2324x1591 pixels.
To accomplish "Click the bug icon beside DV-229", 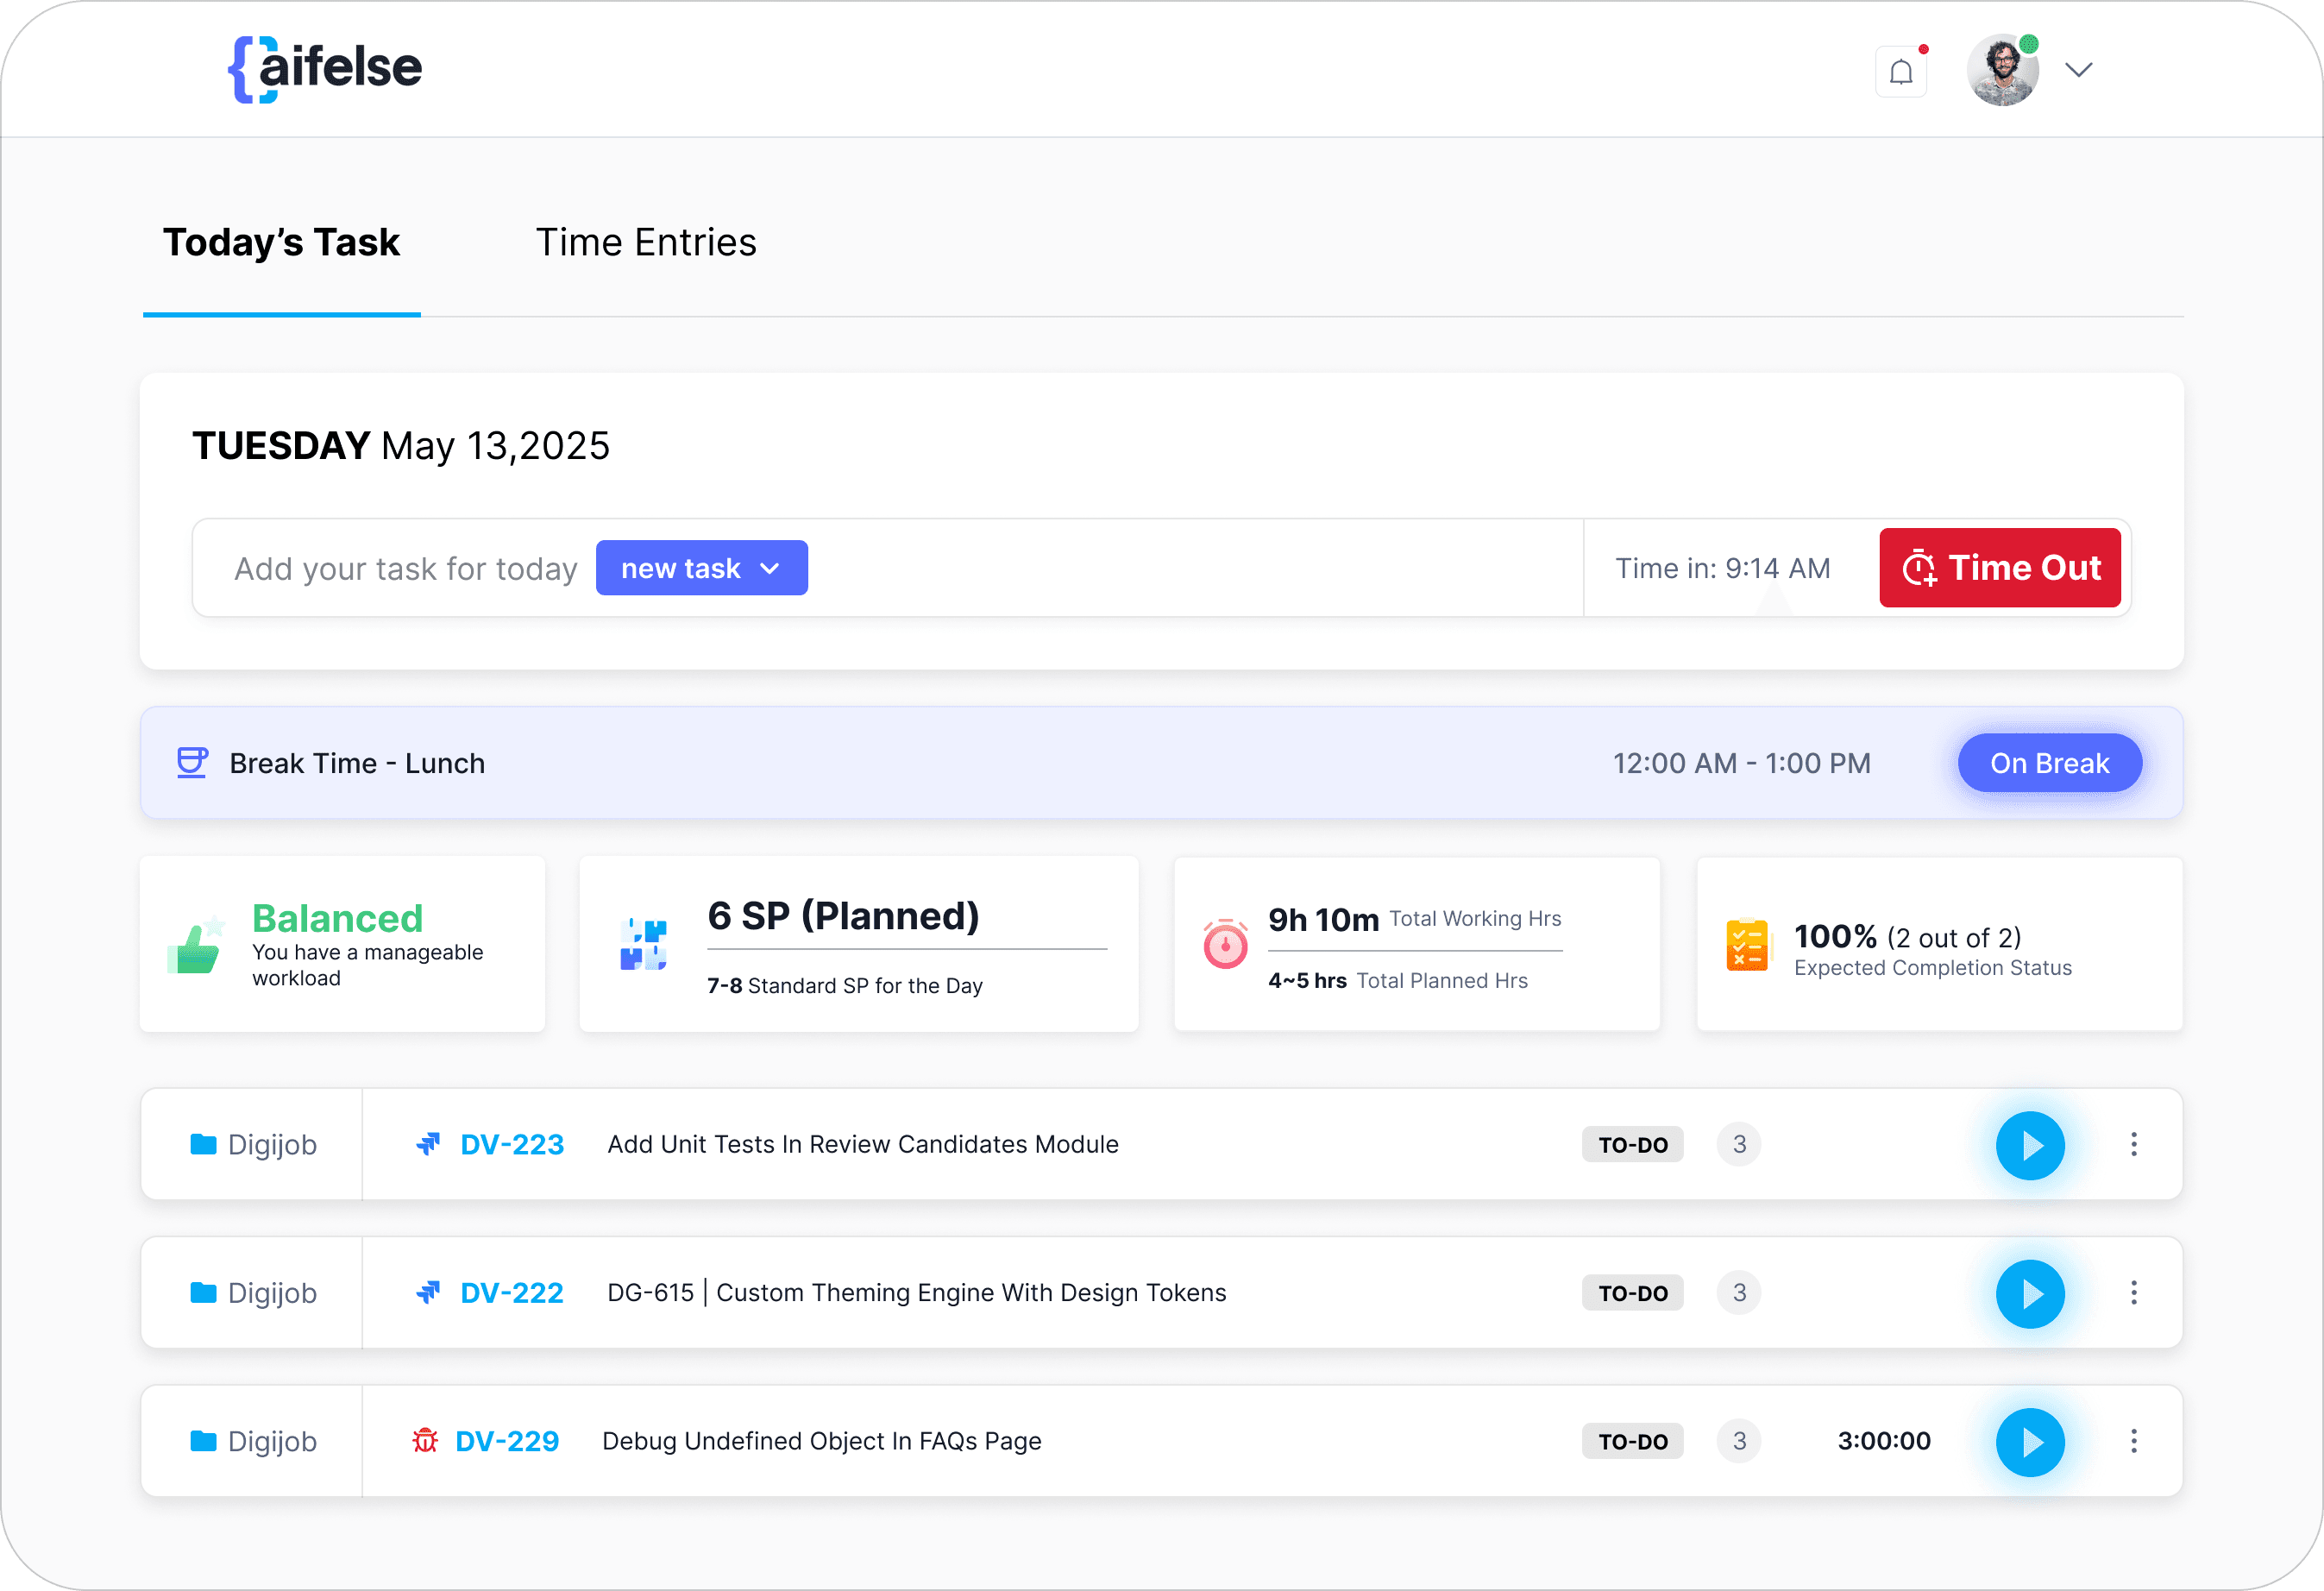I will tap(425, 1441).
